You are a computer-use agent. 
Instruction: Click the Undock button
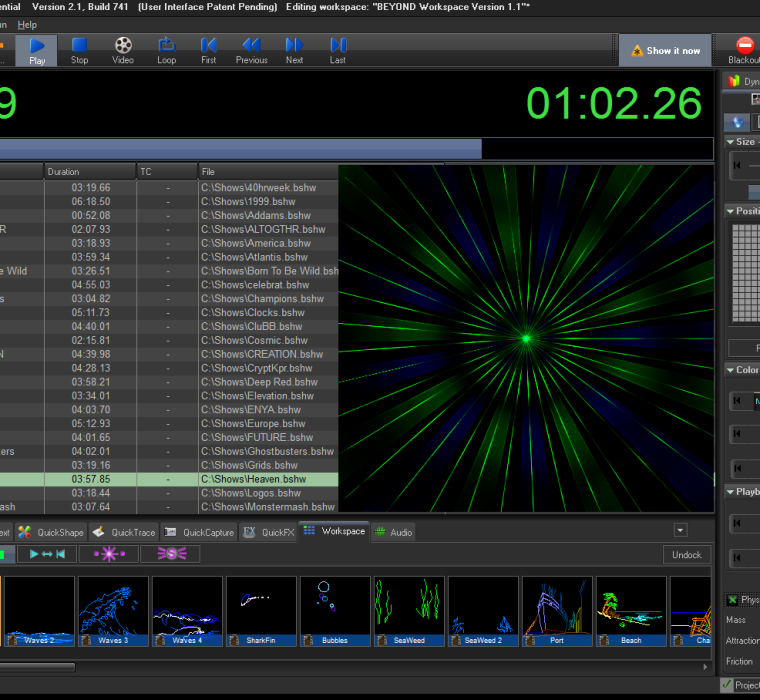click(687, 555)
